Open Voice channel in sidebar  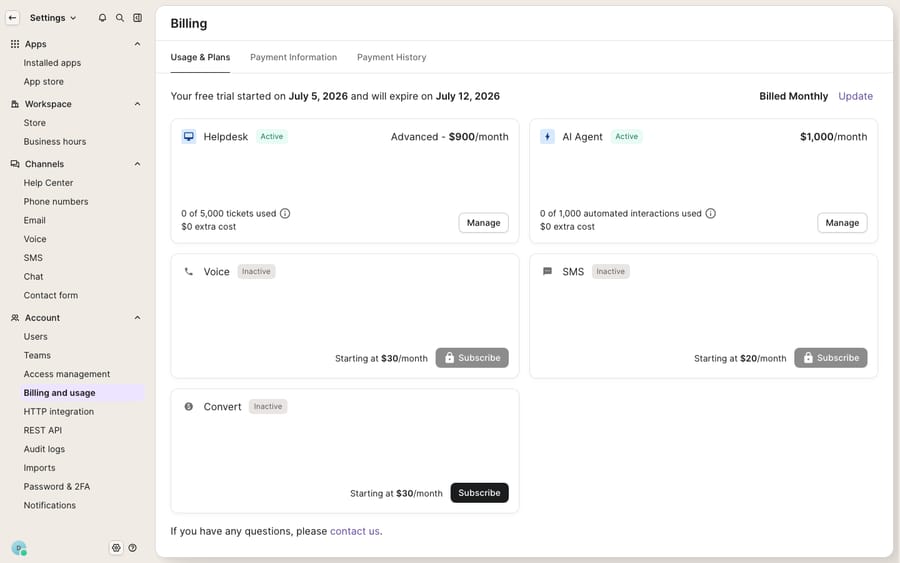(35, 239)
